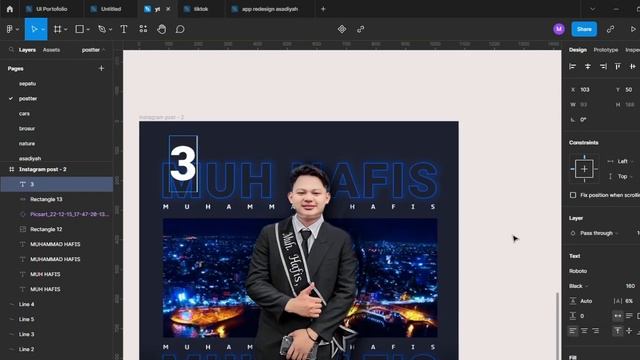Open Dev mode link icon beside Share
This screenshot has height=360, width=640.
pyautogui.click(x=610, y=29)
